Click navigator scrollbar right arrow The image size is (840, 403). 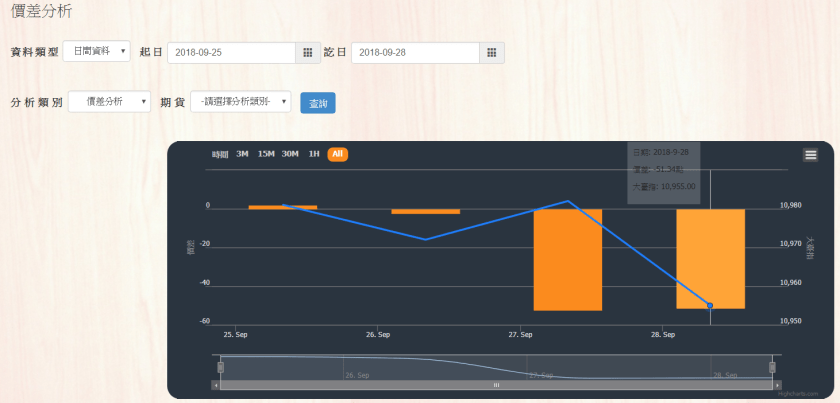777,385
